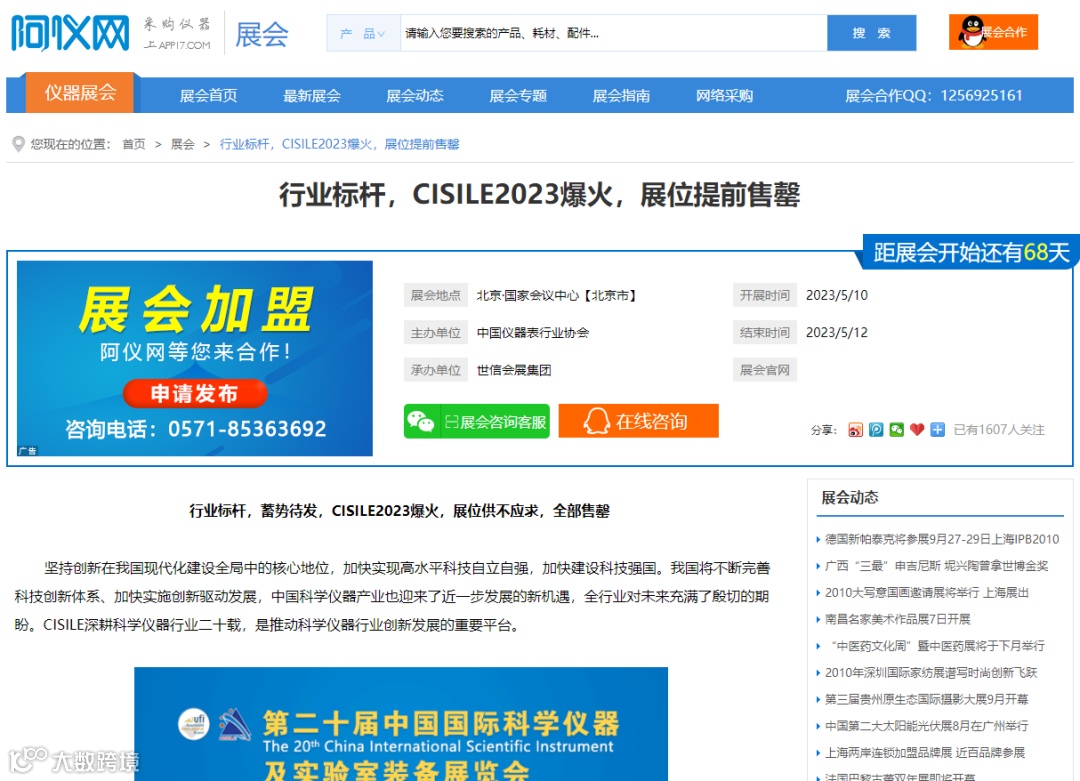The height and width of the screenshot is (781, 1080).
Task: Go to 展会 in the breadcrumb
Action: pyautogui.click(x=183, y=144)
